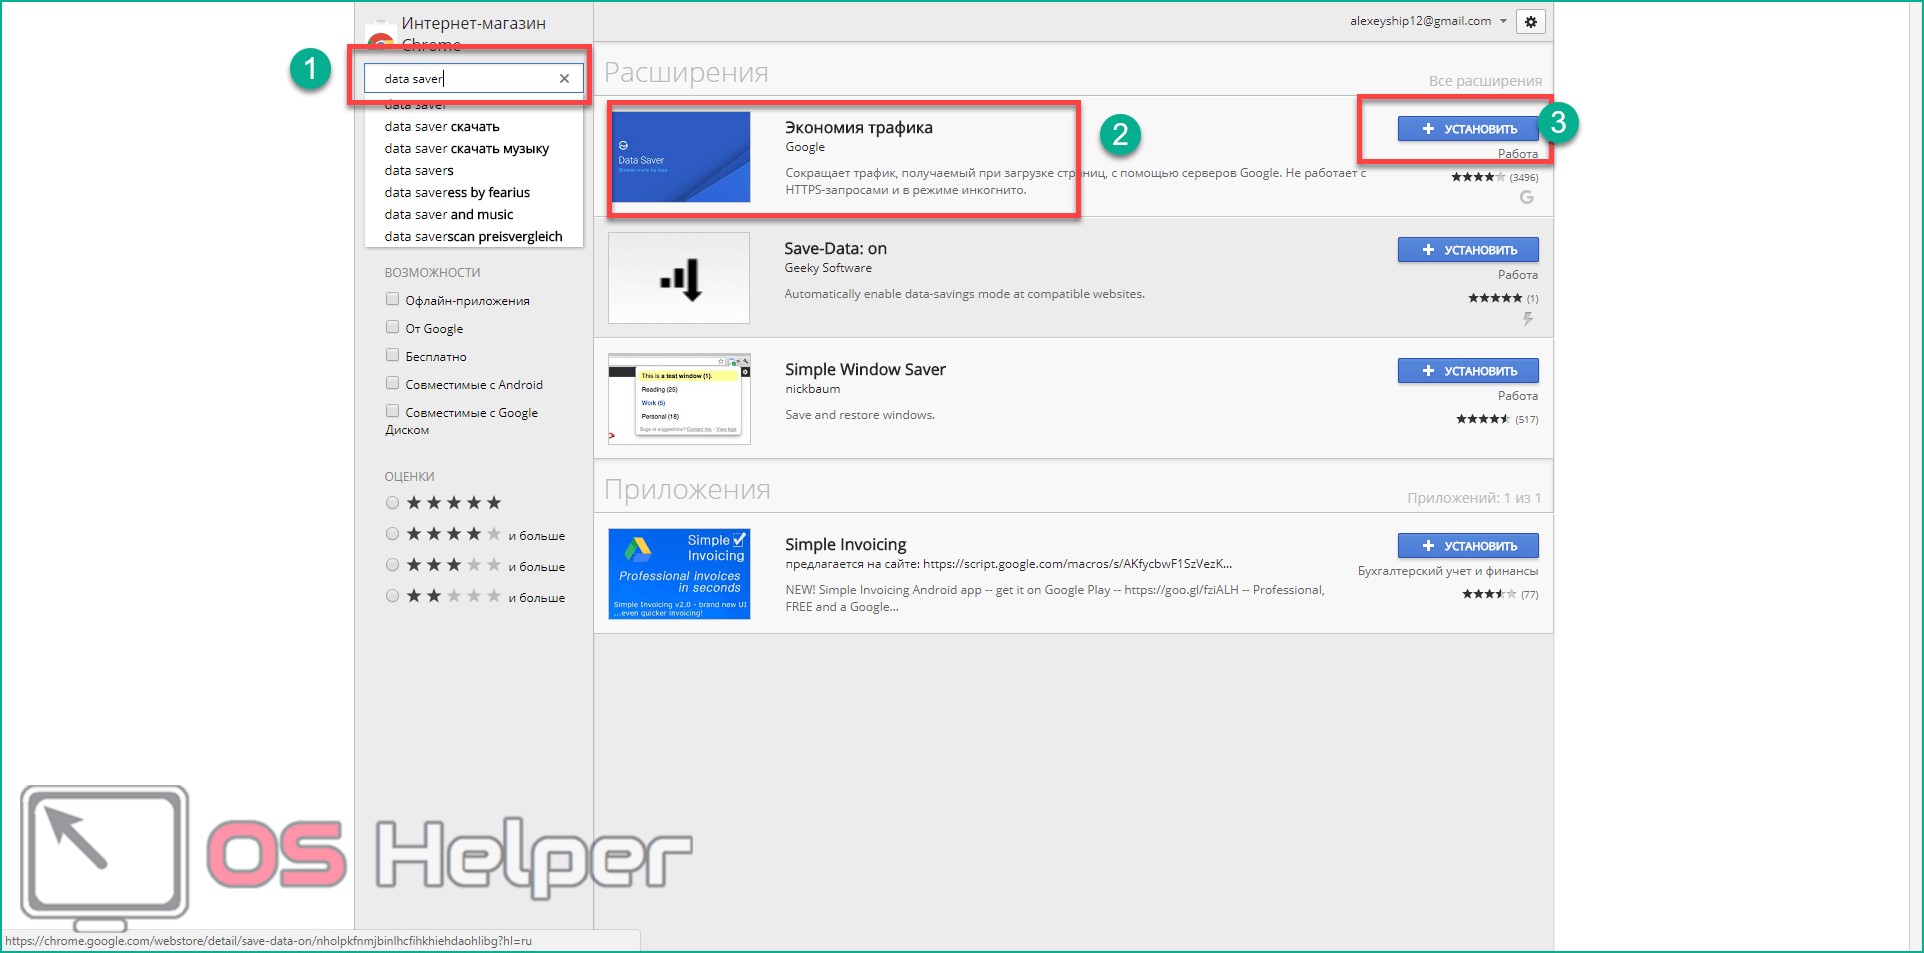
Task: Select four stars 'и больше' rating filter
Action: point(392,534)
